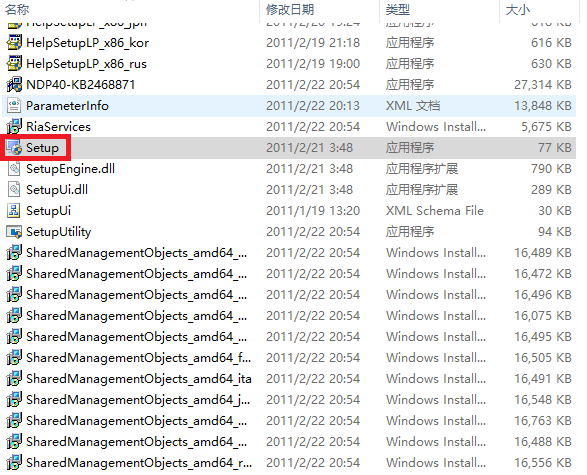Click the HelpSetupLP_x86_rus application icon
Screen dimensions: 587x475
coord(14,64)
